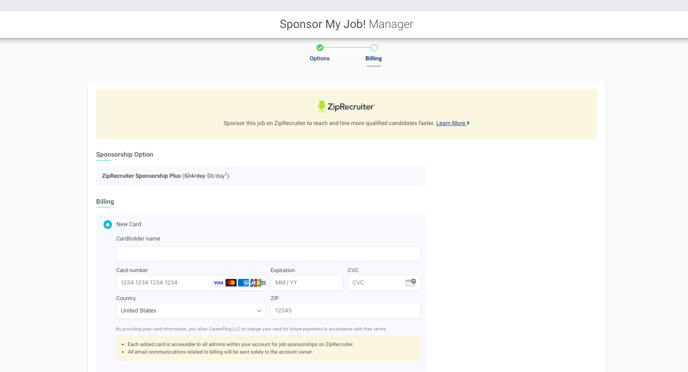The image size is (688, 372).
Task: Select the New Card radio button
Action: click(108, 225)
